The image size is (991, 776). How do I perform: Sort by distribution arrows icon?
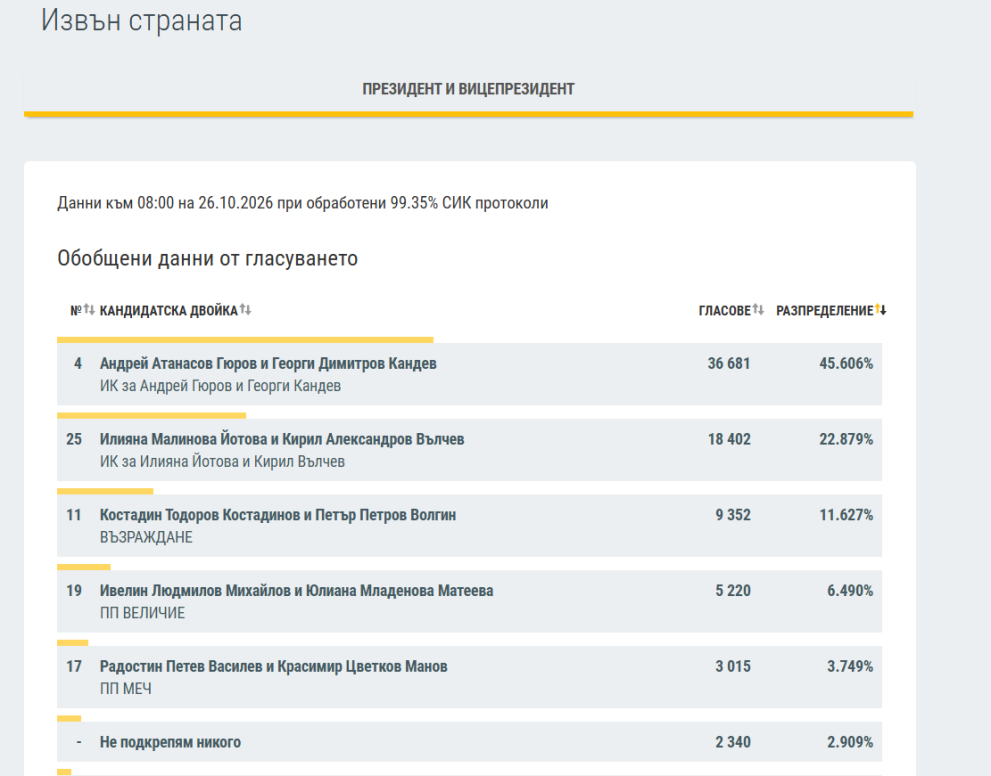[881, 310]
